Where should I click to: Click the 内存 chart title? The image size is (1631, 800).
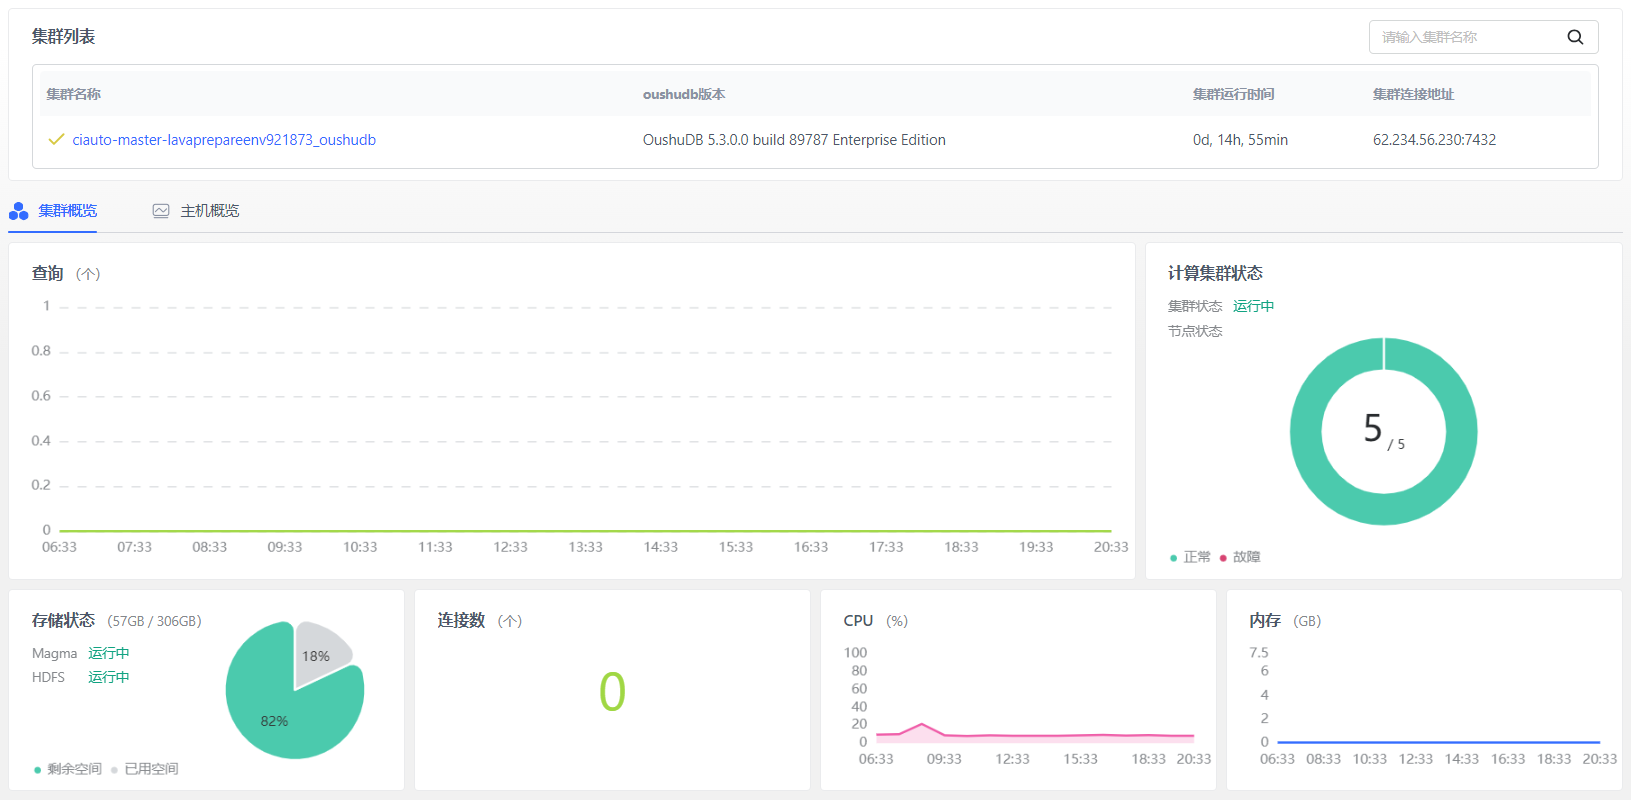1265,621
